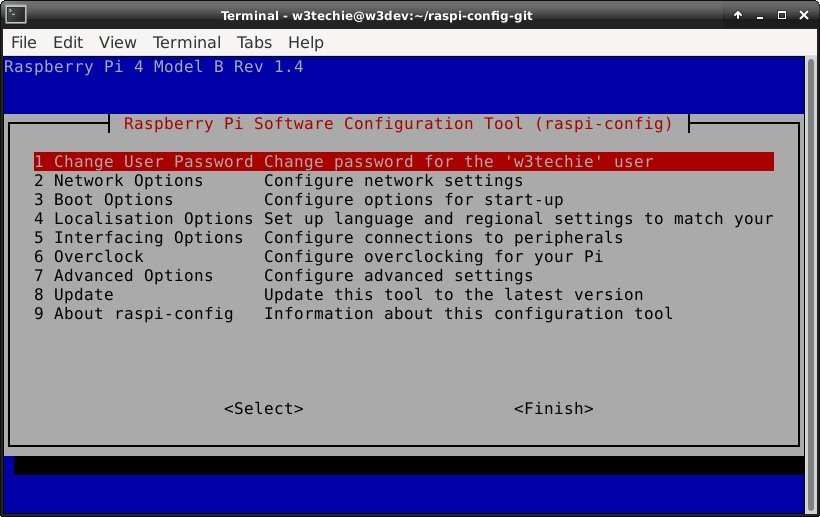Close the Terminal window
Viewport: 820px width, 517px height.
pyautogui.click(x=804, y=15)
